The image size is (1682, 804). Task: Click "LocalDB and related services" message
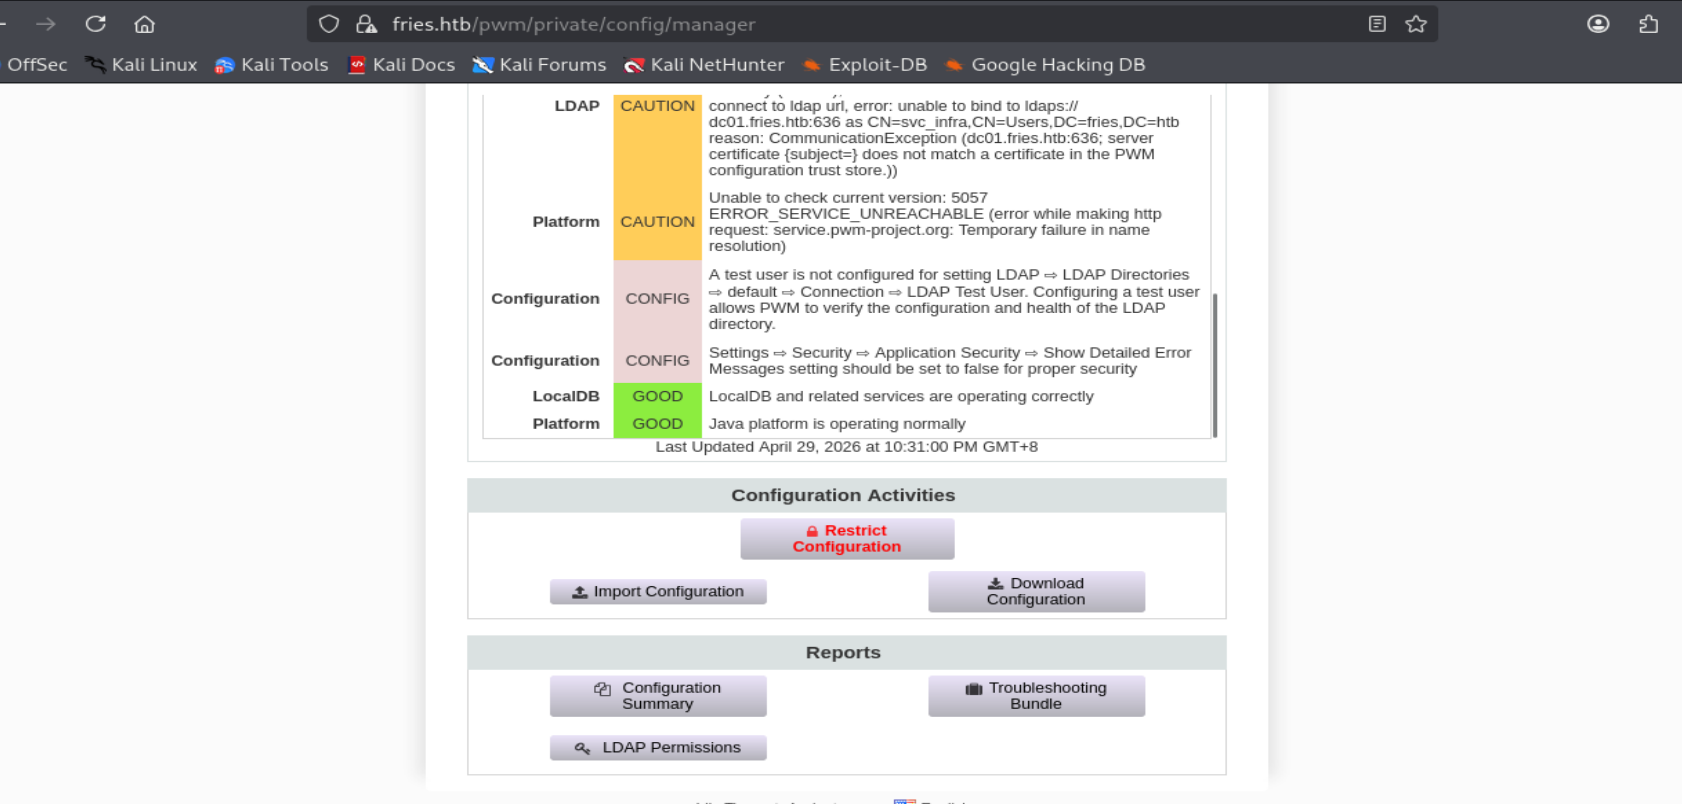click(x=901, y=397)
